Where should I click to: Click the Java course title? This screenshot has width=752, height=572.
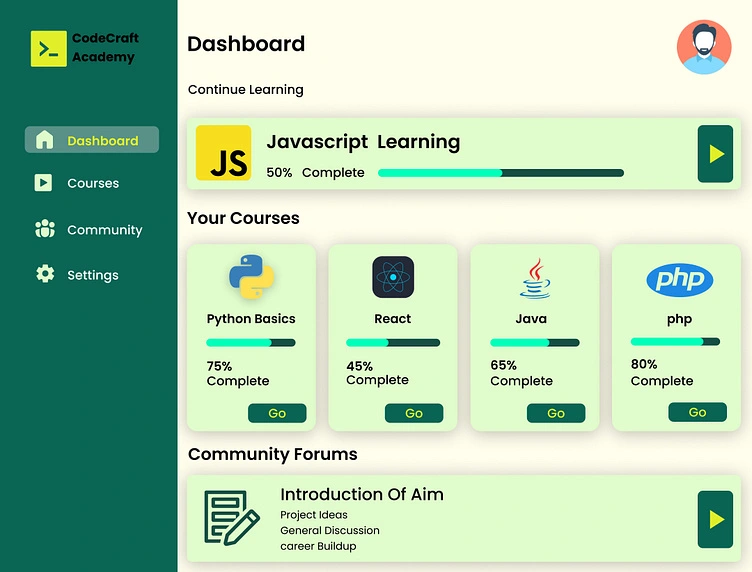(531, 319)
